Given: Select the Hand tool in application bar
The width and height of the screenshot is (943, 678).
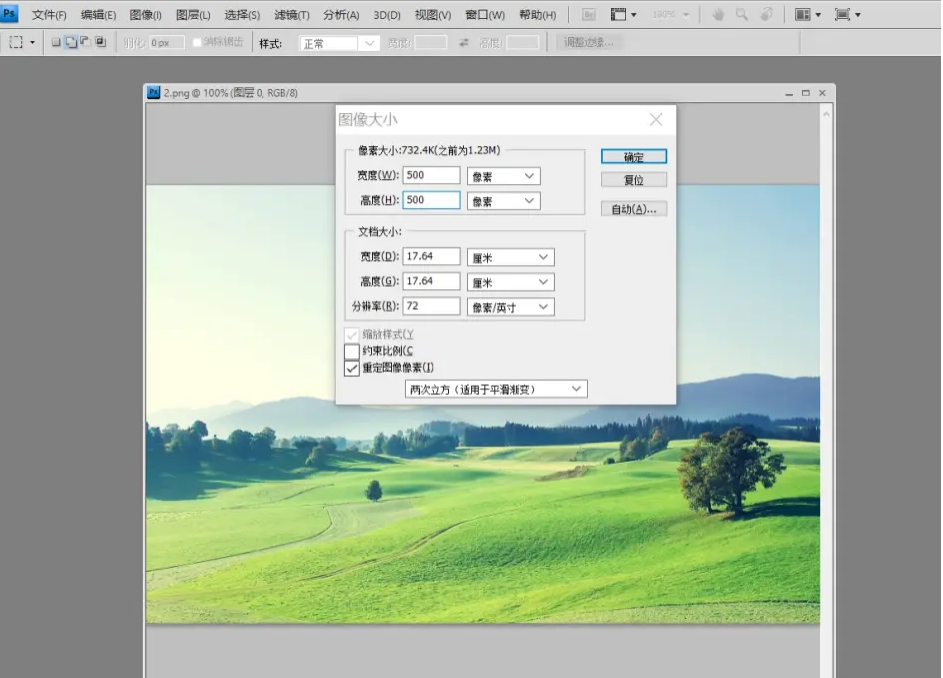Looking at the screenshot, I should pyautogui.click(x=717, y=14).
